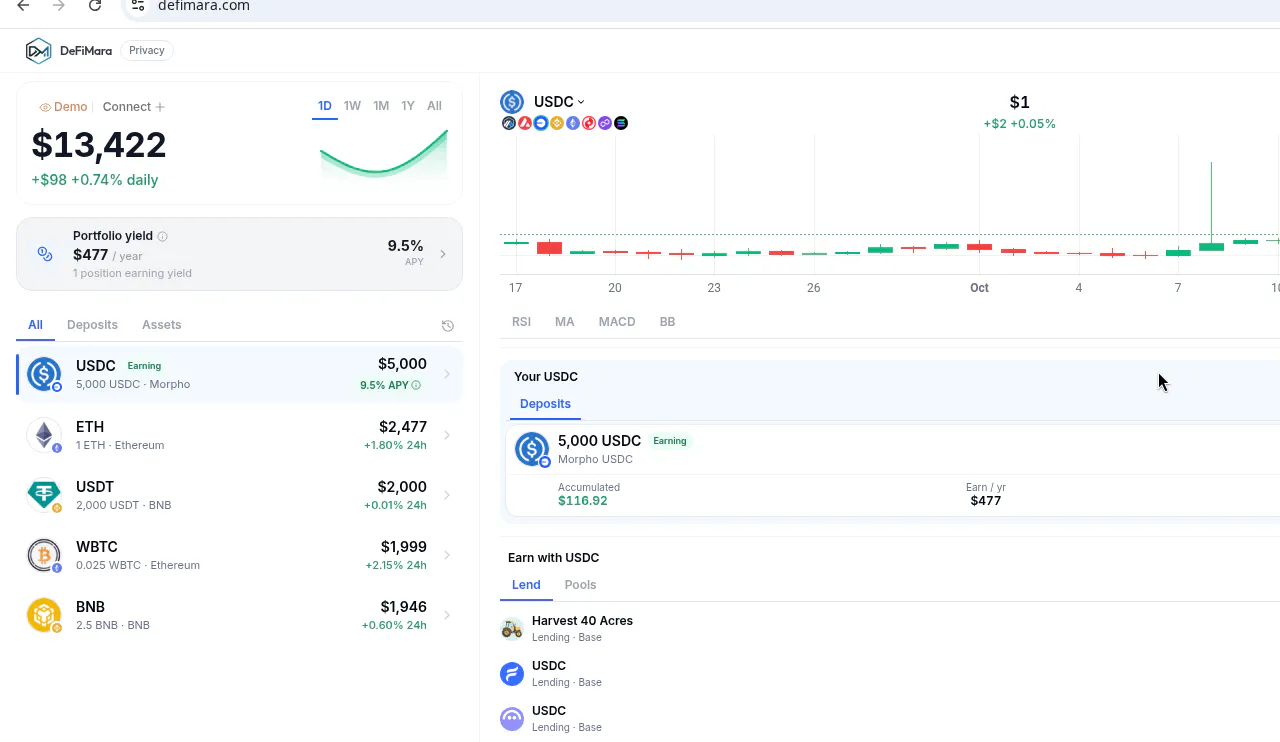
Task: Select the All tab in the portfolio list
Action: [x=35, y=325]
